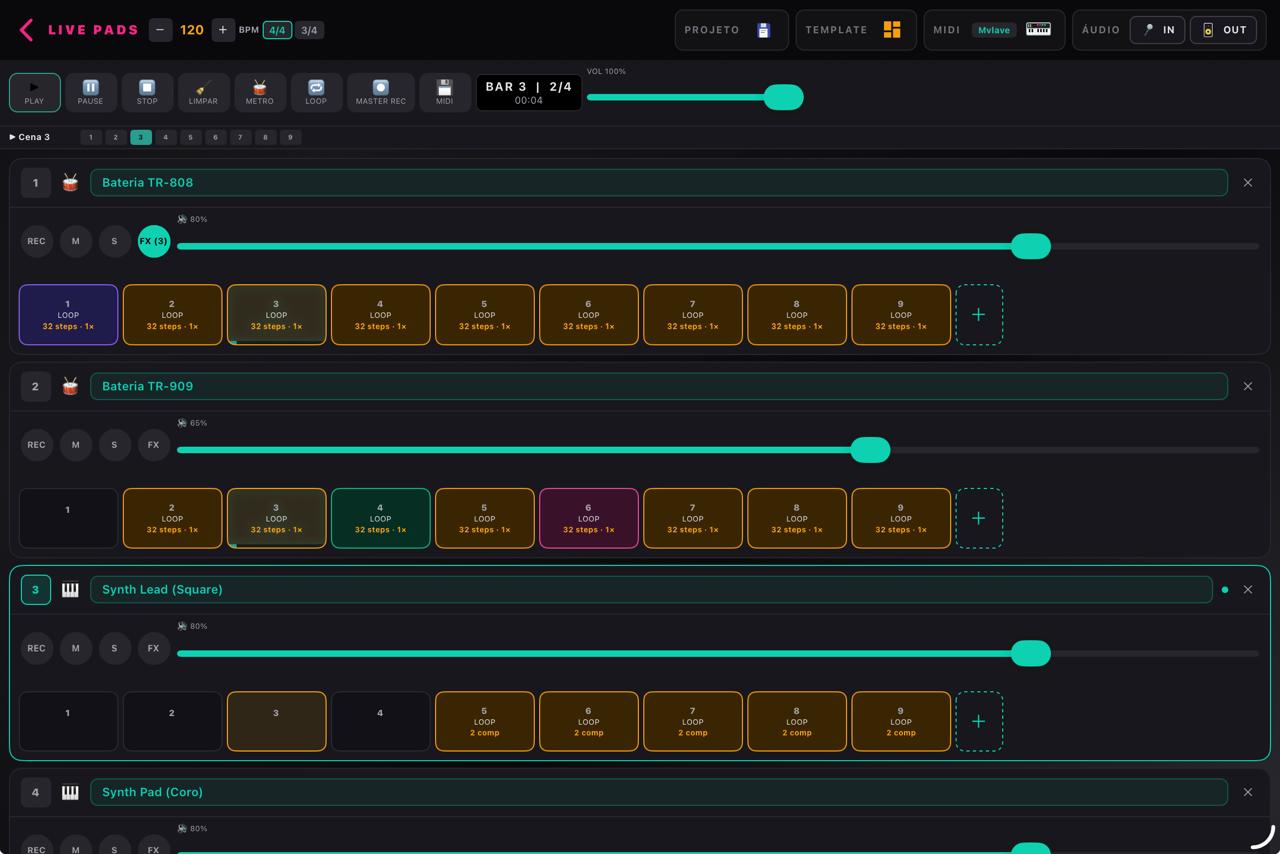
Task: Switch to scene tab 1
Action: click(x=90, y=137)
